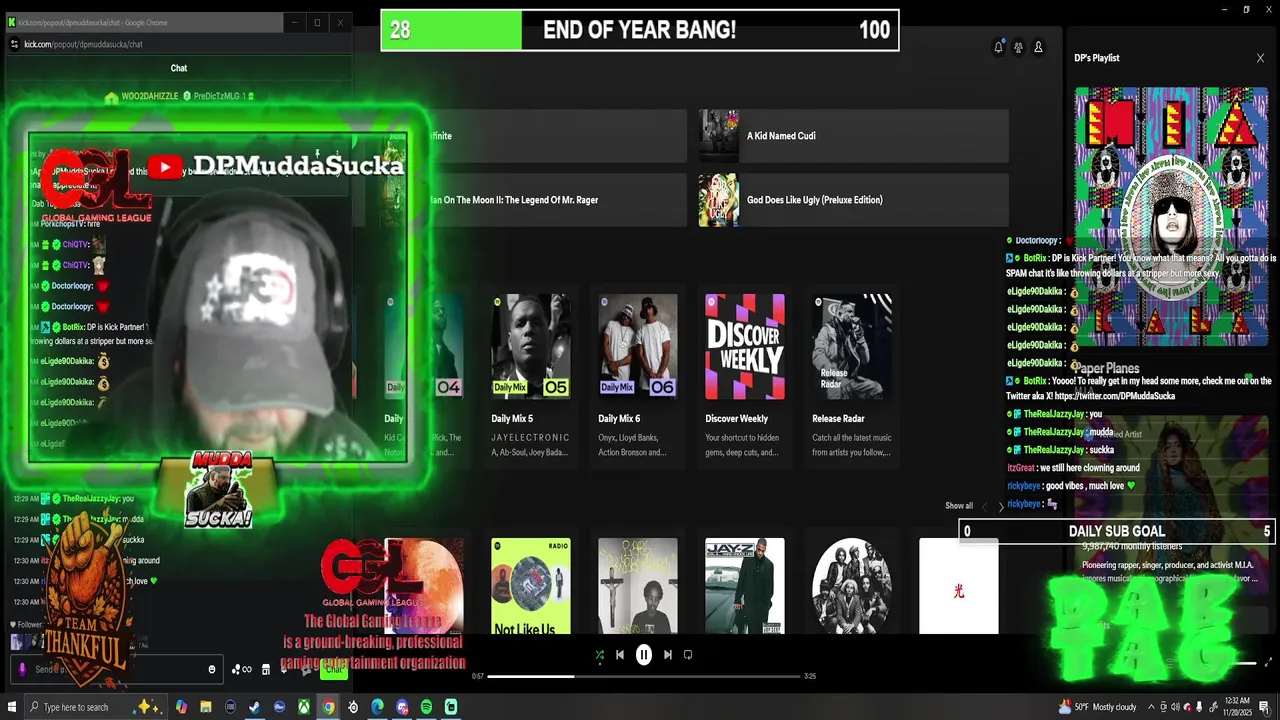
Task: Open the Kick points infinity icon
Action: [241, 670]
